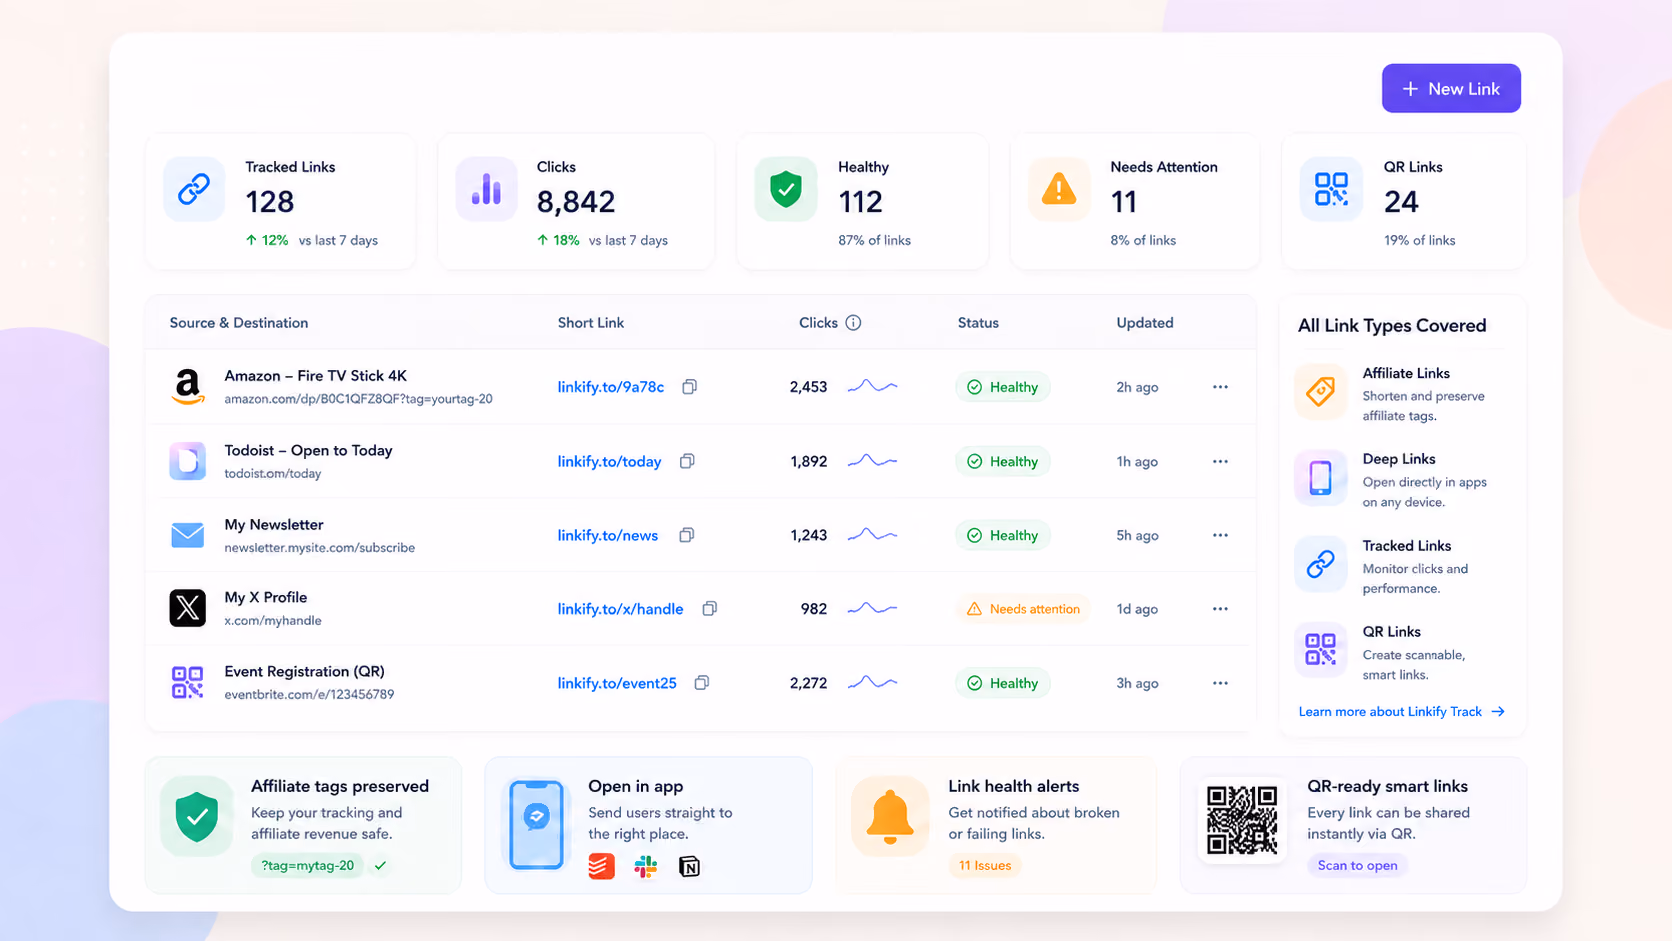The width and height of the screenshot is (1672, 941).
Task: Click the 1,892 clicks value
Action: pos(808,461)
